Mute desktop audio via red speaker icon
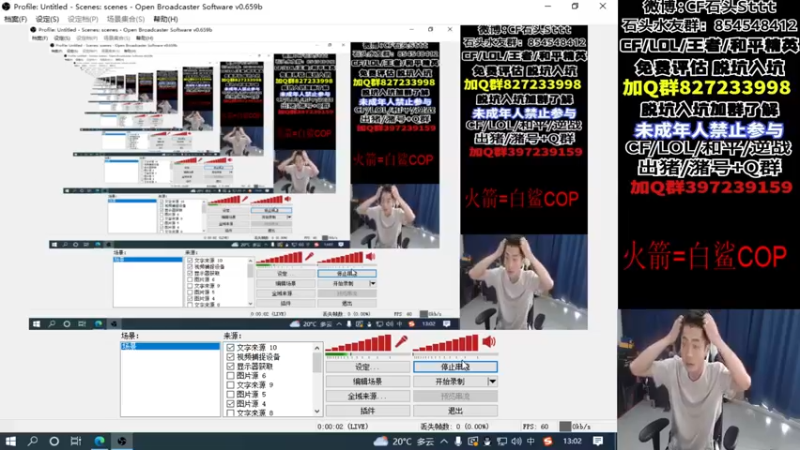Screen dimensions: 800x450 [x=489, y=341]
